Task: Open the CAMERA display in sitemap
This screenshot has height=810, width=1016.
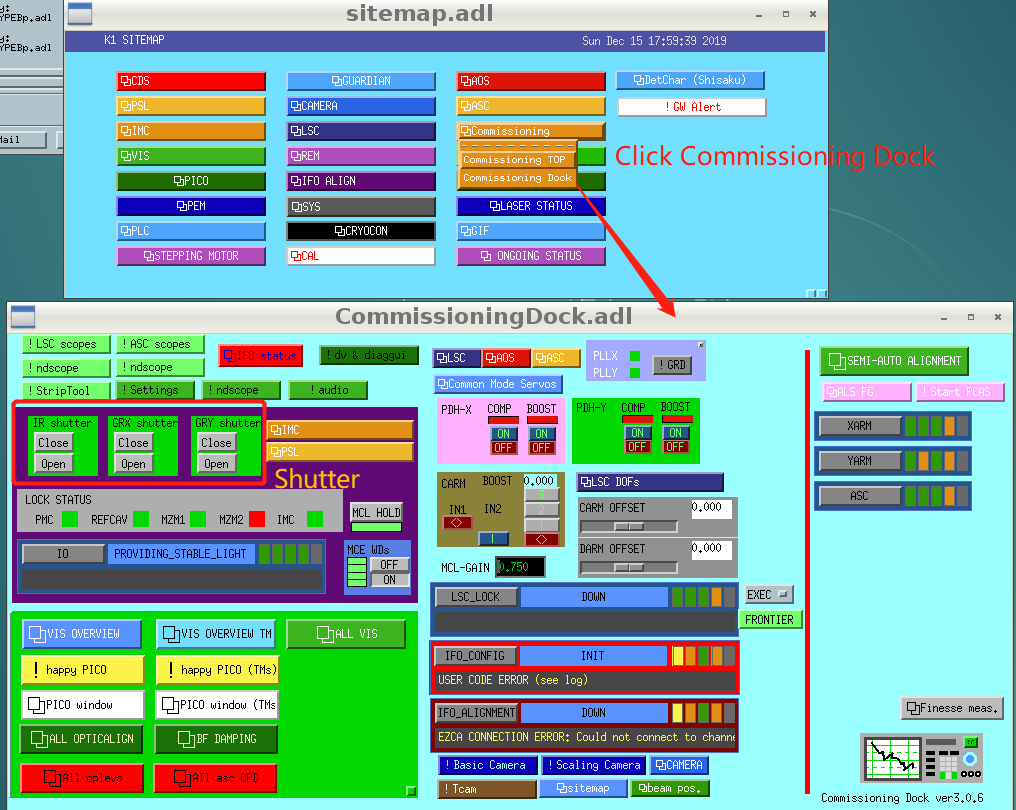Action: click(361, 106)
